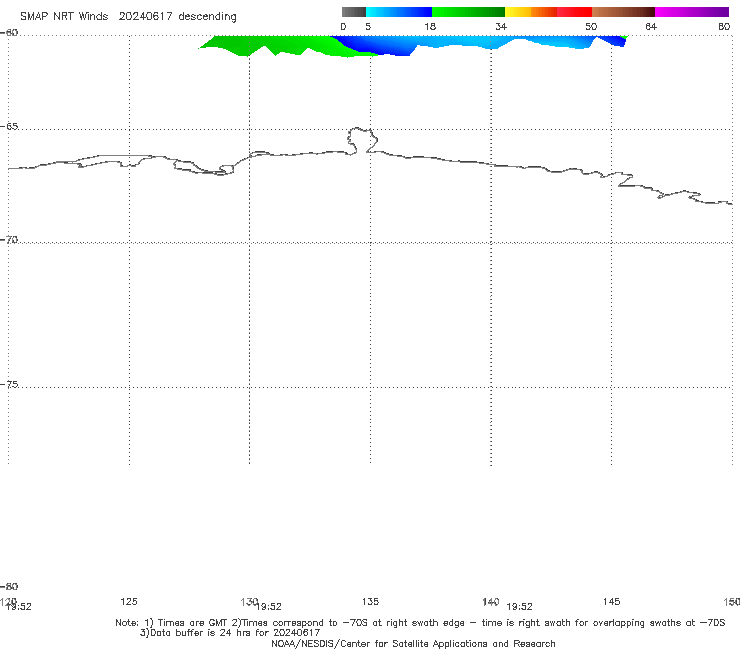The height and width of the screenshot is (650, 740).
Task: Click the latitude label '-70'
Action: pos(10,240)
